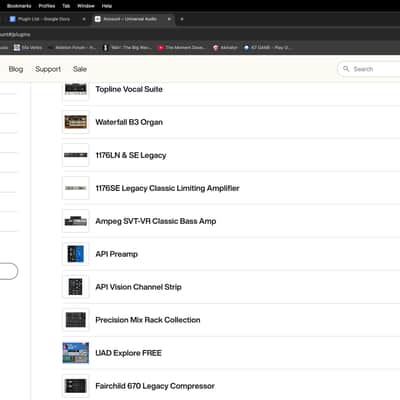Open a new browser tab with plus button
This screenshot has height=400, width=400.
tap(182, 19)
